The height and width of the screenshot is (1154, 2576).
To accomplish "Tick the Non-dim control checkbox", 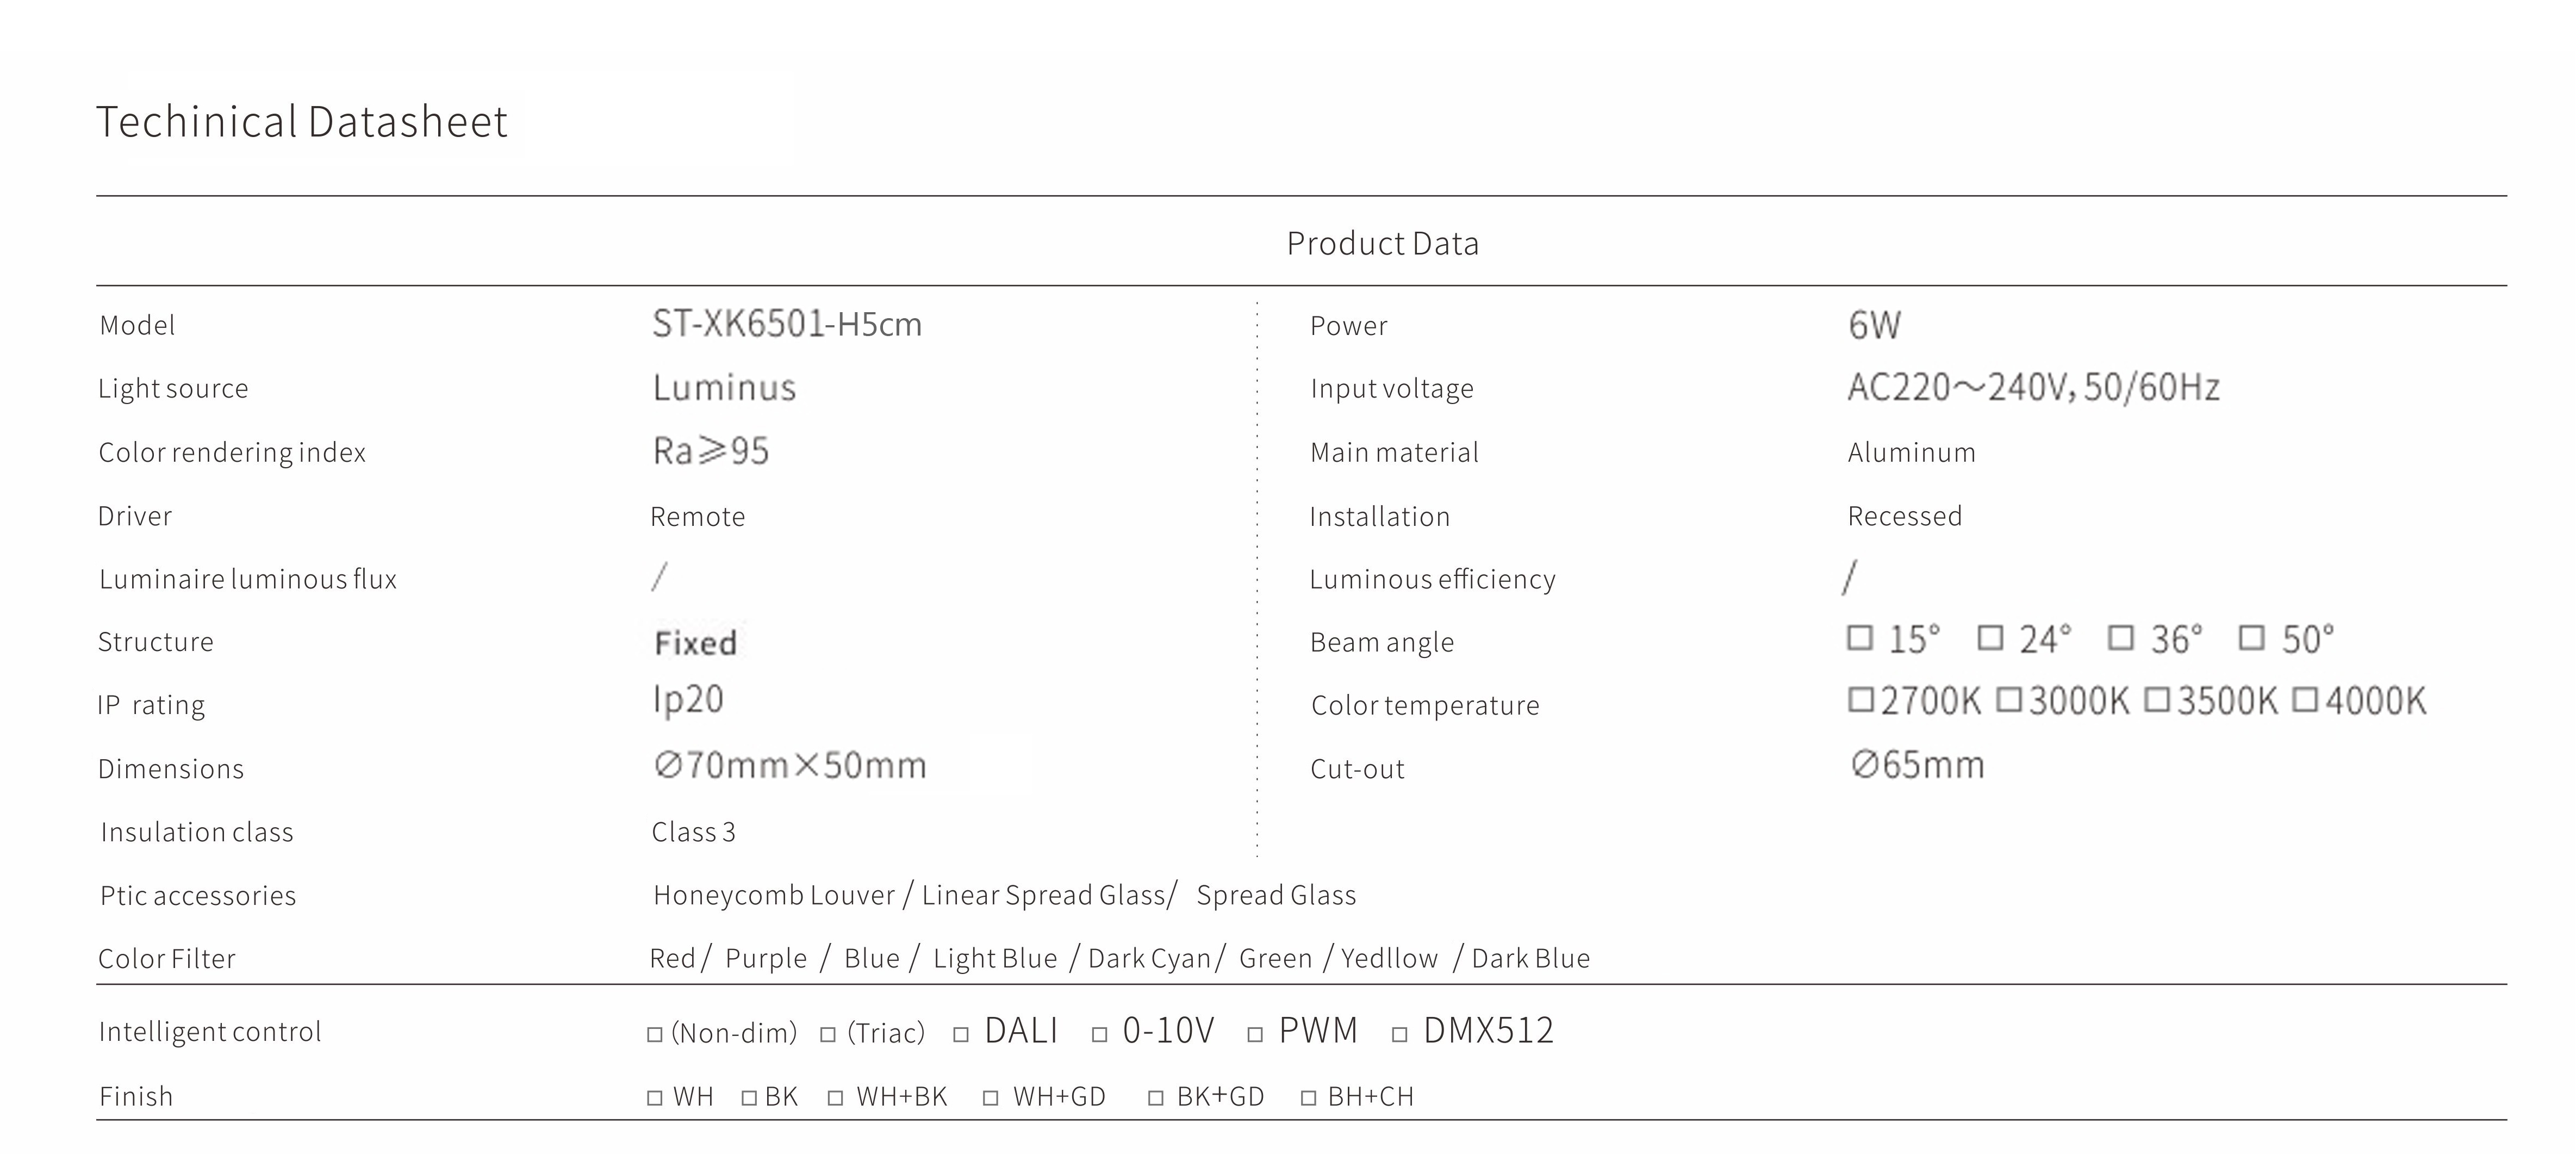I will tap(655, 1034).
